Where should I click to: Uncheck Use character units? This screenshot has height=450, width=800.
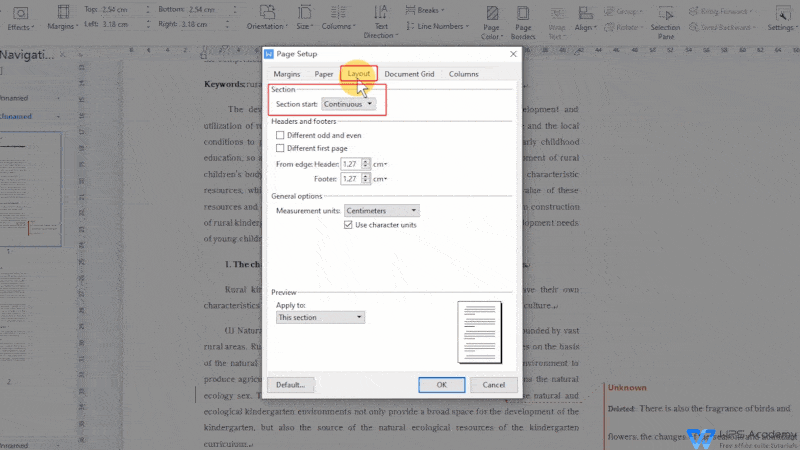(348, 224)
